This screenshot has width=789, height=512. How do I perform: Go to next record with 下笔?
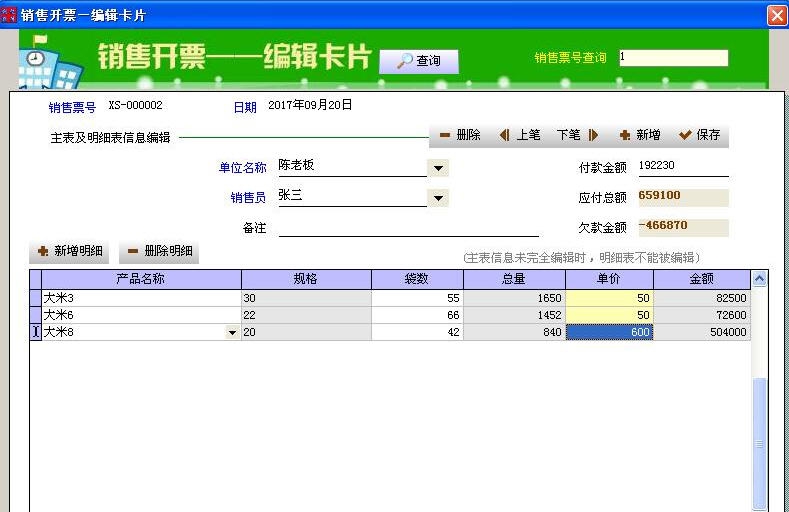point(578,135)
